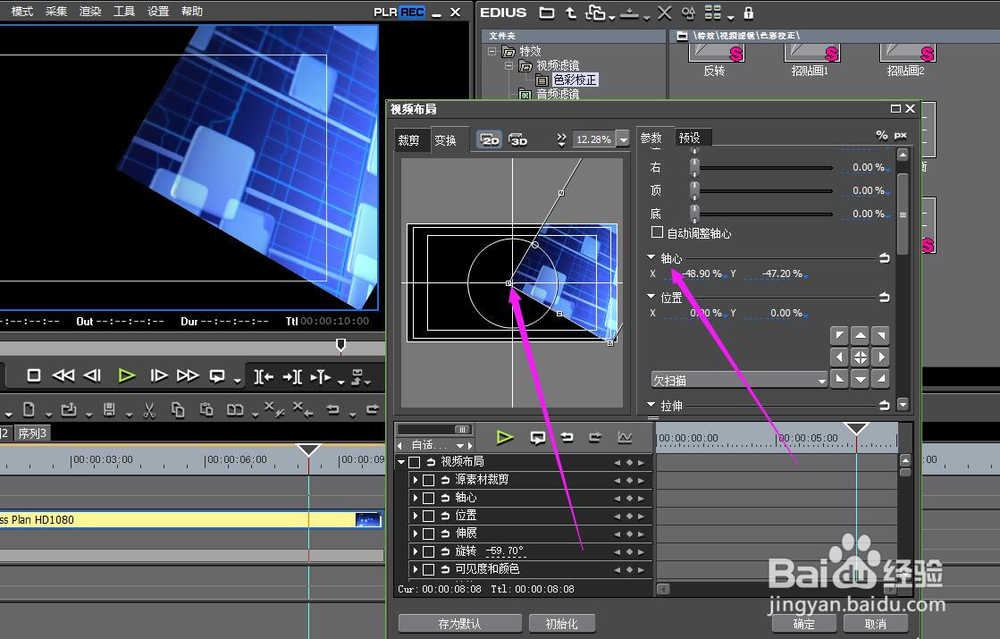The height and width of the screenshot is (639, 1000).
Task: Click redo icon in video layout toolbar
Action: (595, 437)
